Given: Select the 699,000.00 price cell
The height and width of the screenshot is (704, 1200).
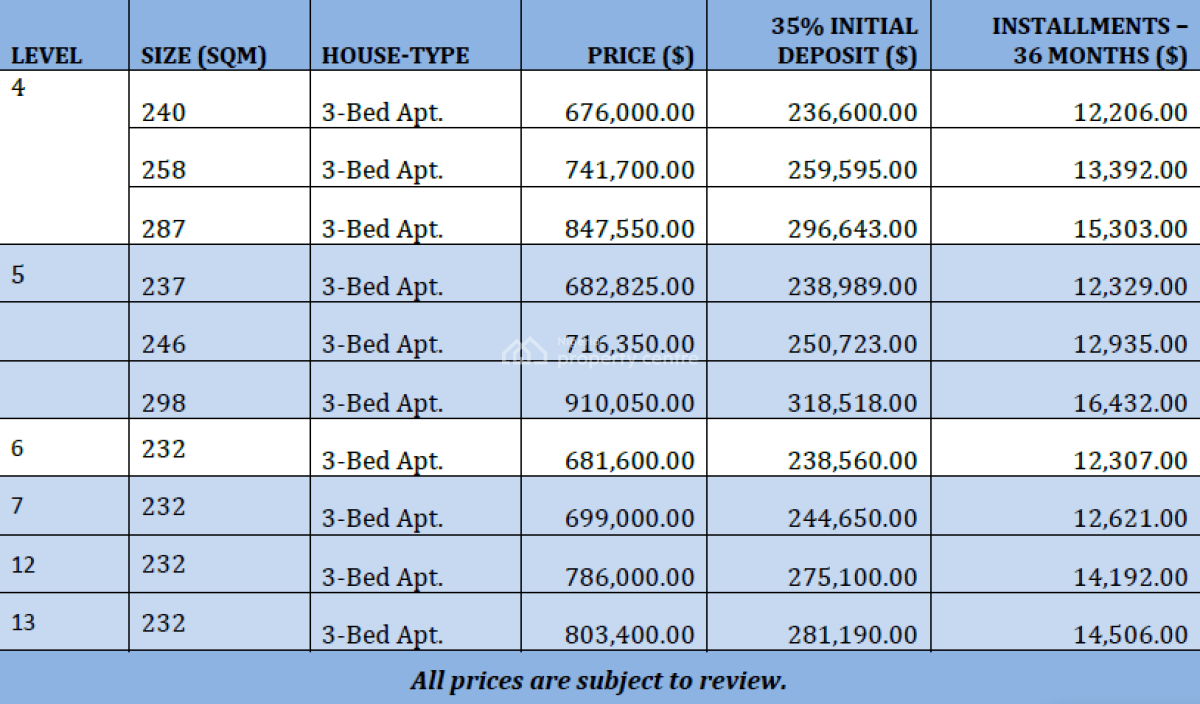Looking at the screenshot, I should click(x=629, y=518).
